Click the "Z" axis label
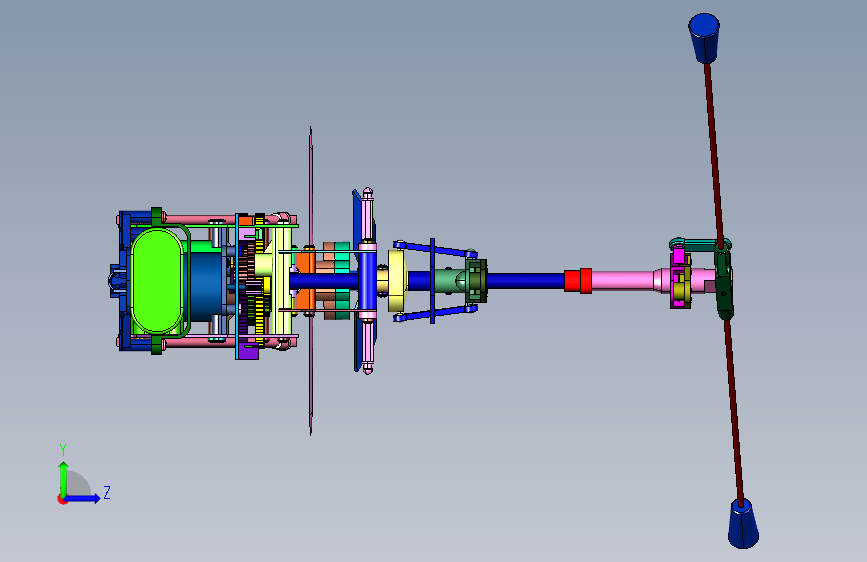Viewport: 867px width, 562px height. click(x=107, y=492)
